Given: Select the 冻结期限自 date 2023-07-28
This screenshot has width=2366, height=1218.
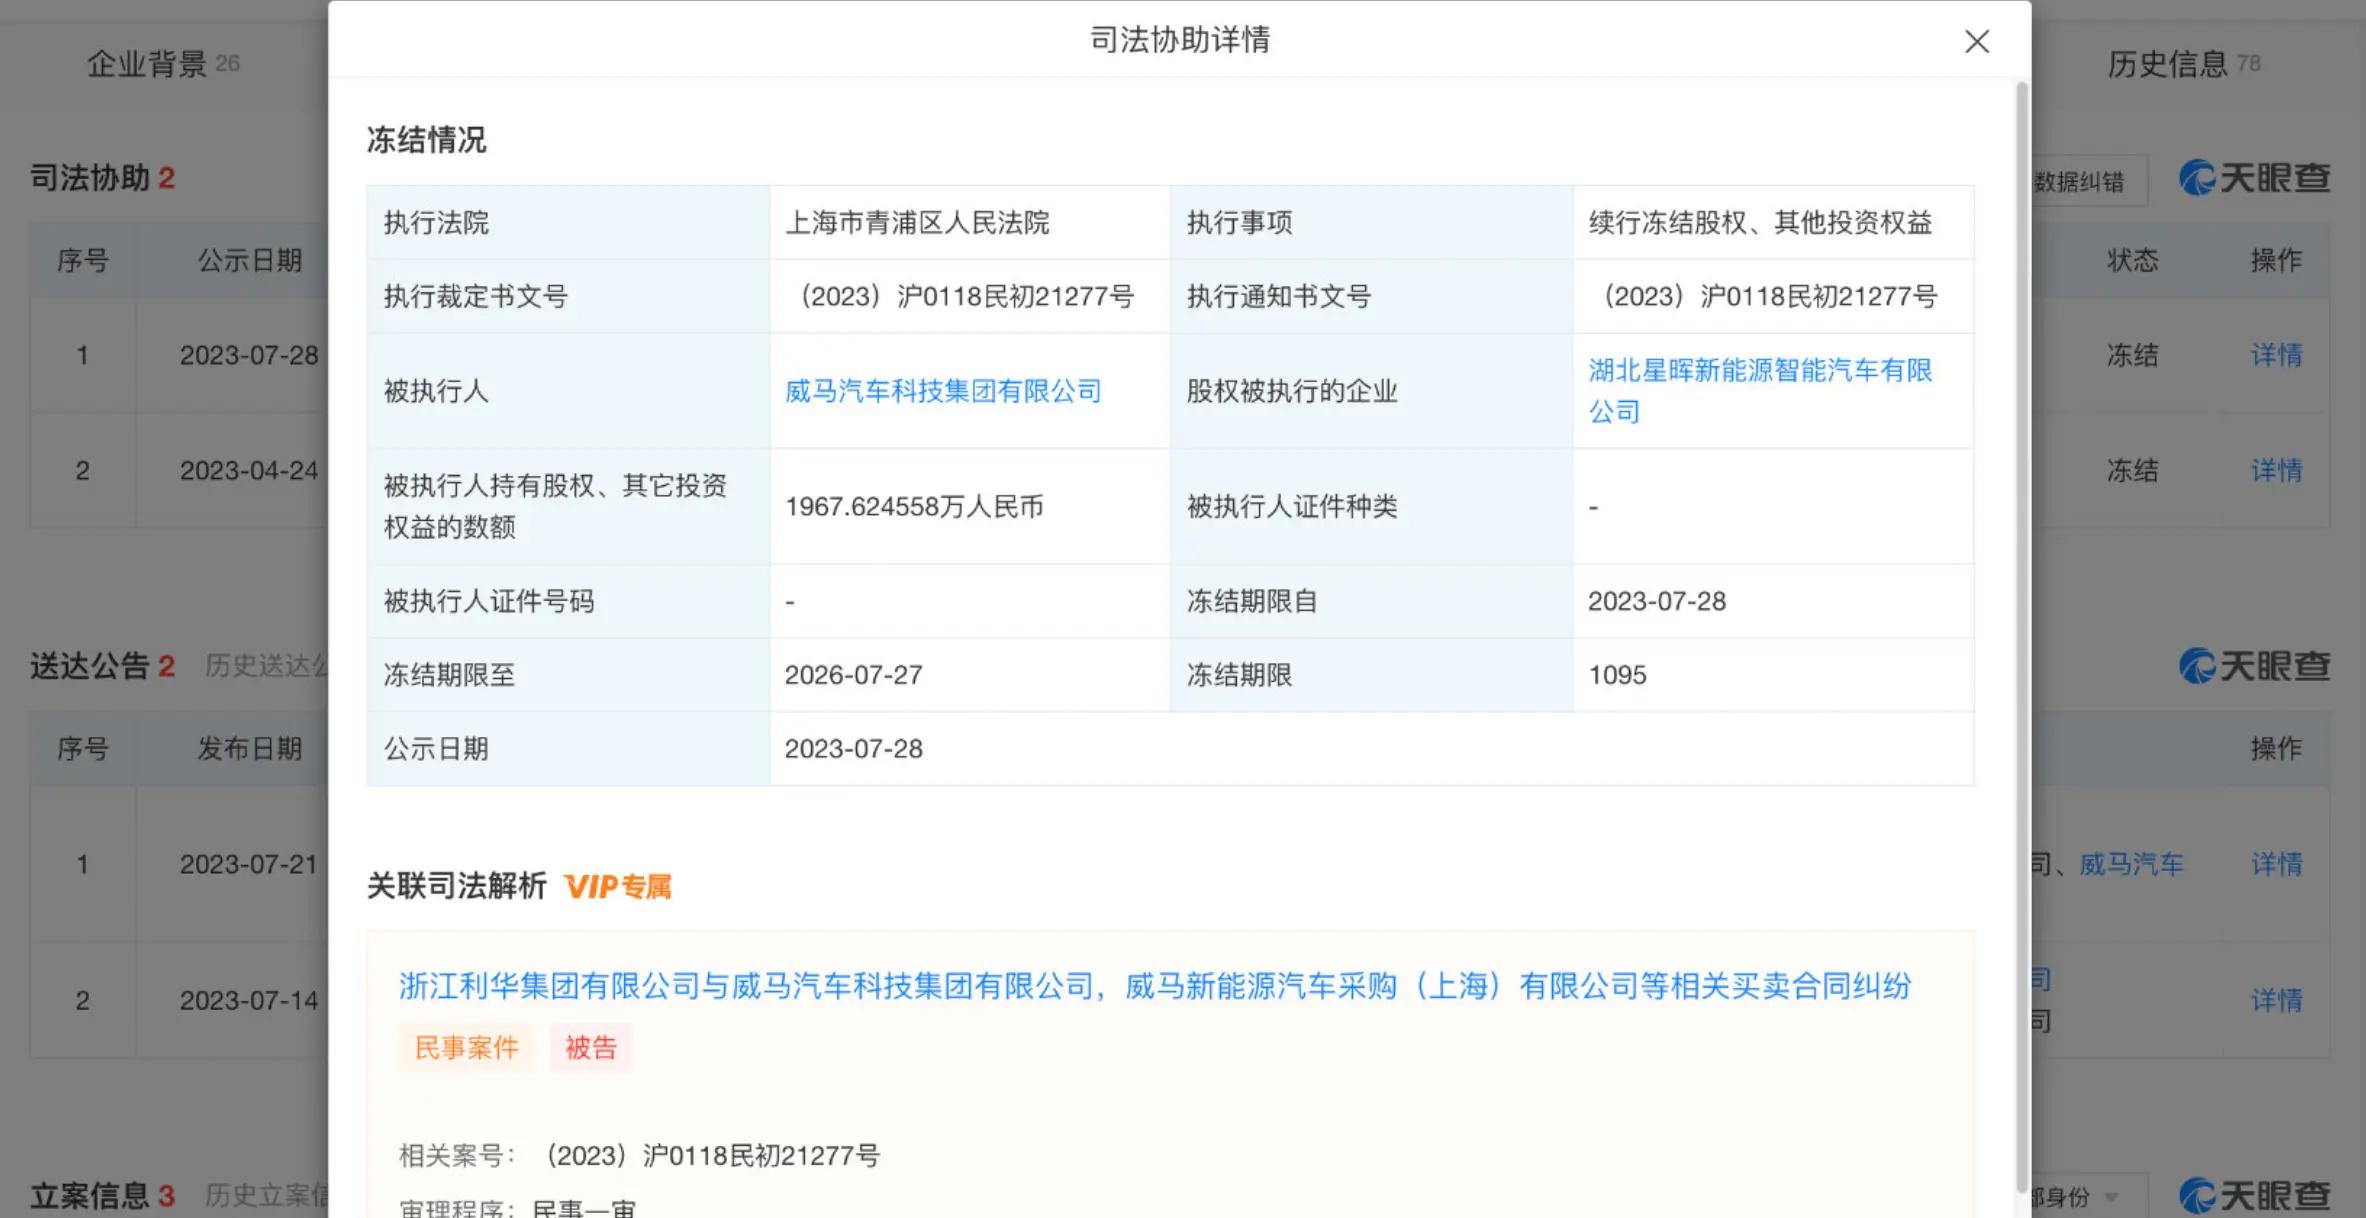Looking at the screenshot, I should click(x=1657, y=601).
